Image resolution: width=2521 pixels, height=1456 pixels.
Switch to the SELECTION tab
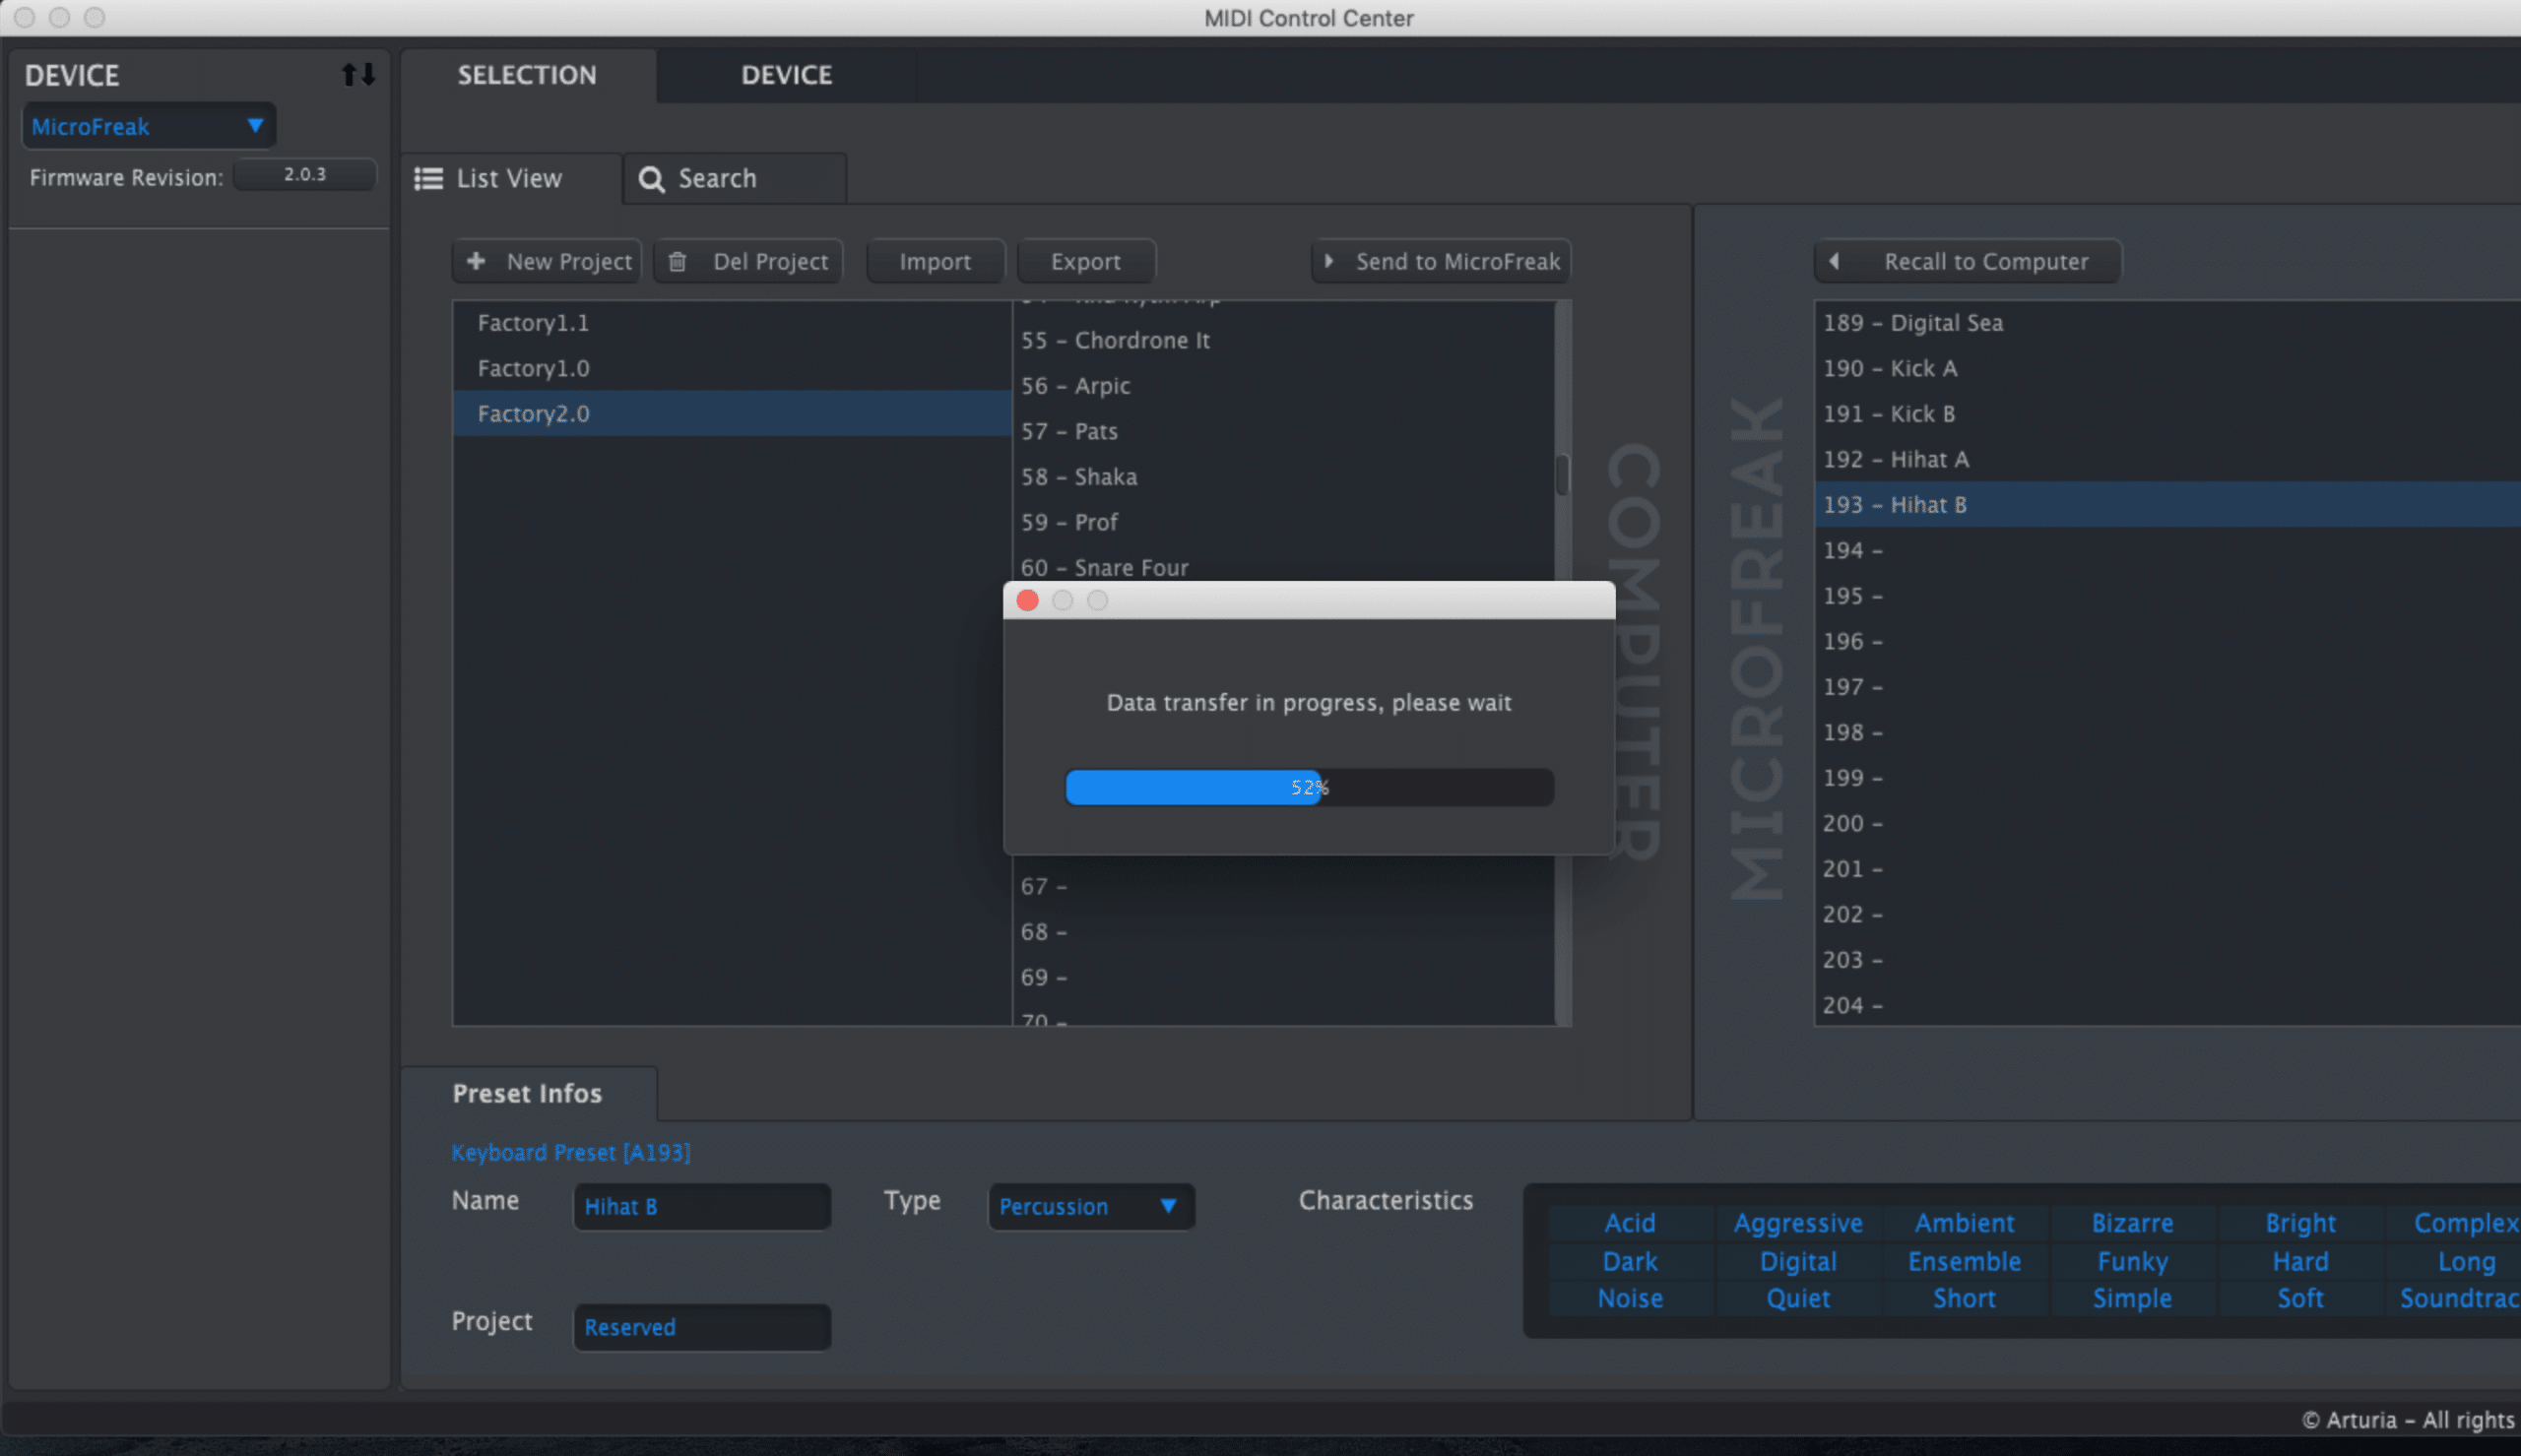tap(527, 75)
